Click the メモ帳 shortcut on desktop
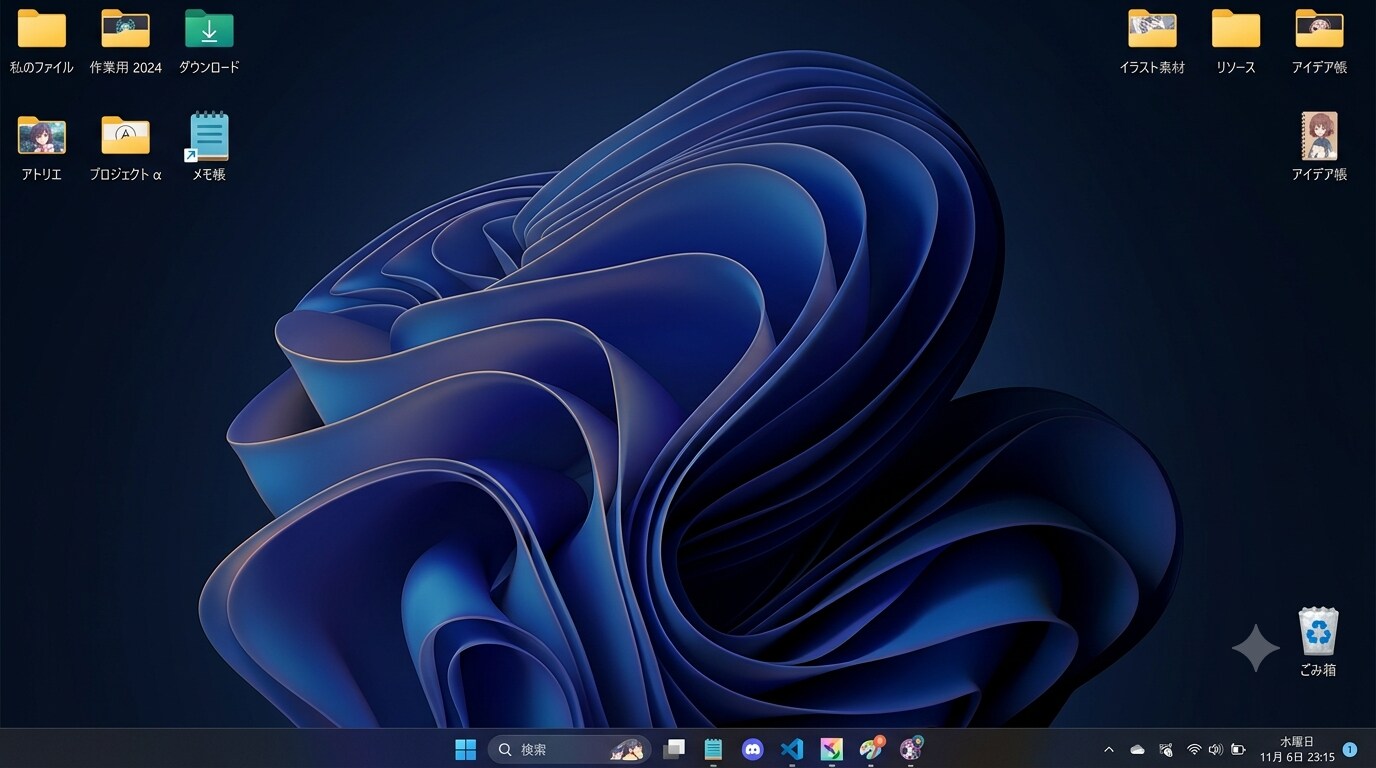Screen dimensions: 1376x768 coord(209,136)
